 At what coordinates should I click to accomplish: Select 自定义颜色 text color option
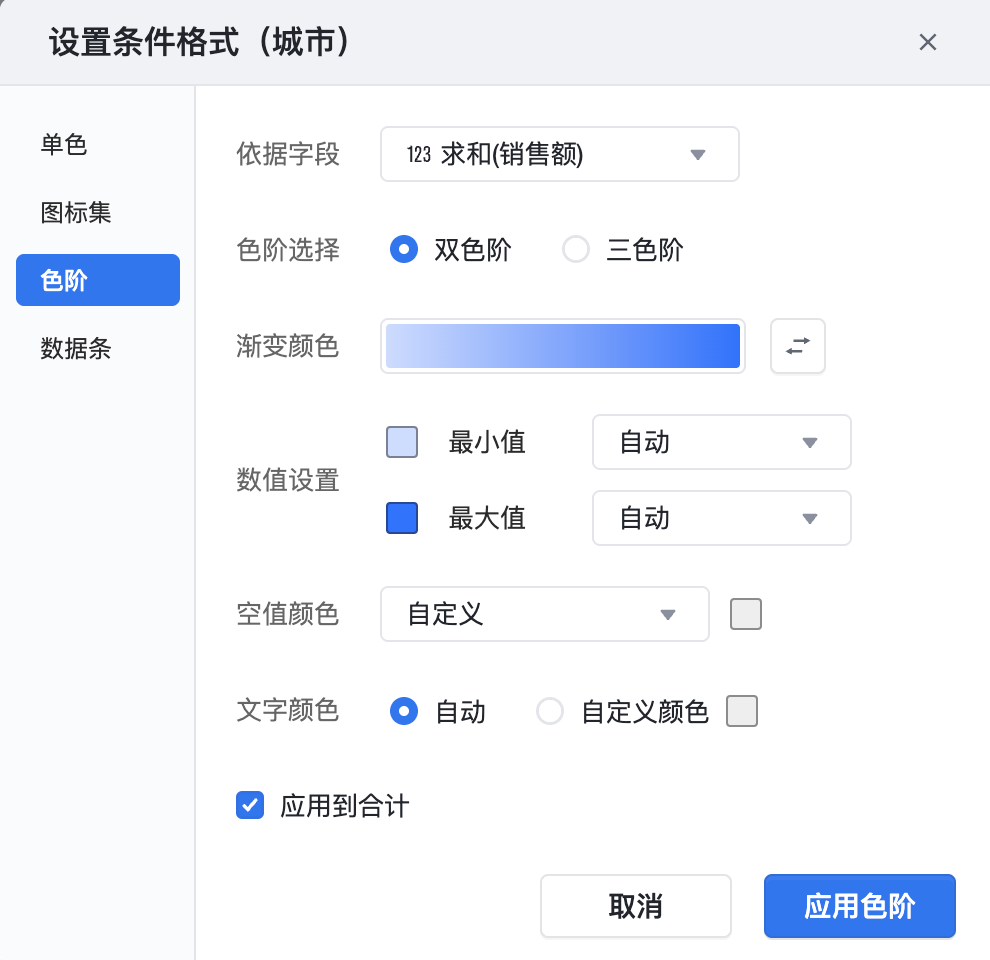[x=550, y=711]
